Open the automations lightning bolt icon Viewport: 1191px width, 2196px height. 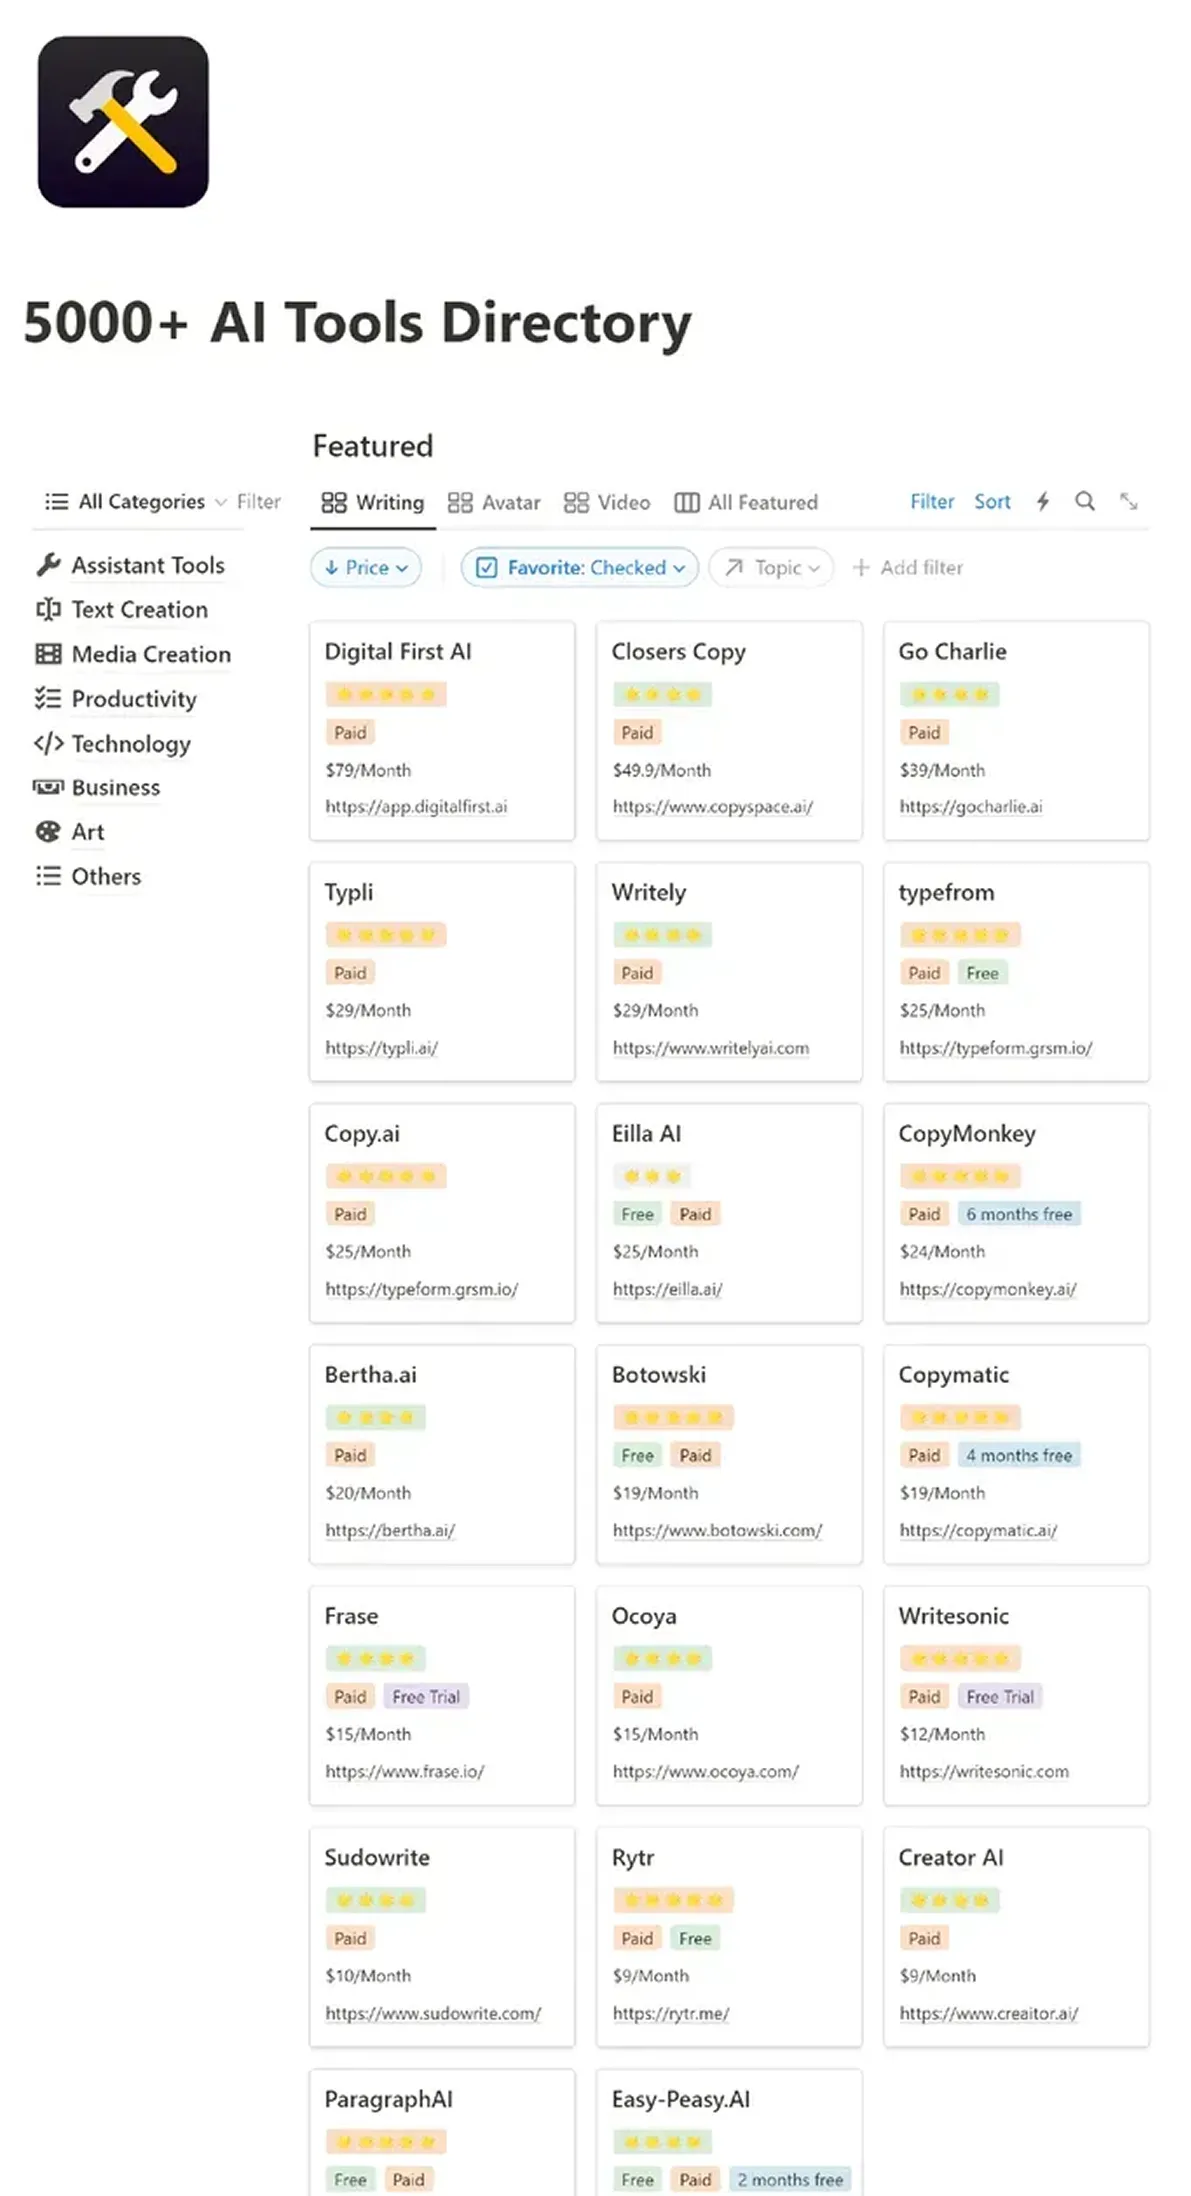point(1043,501)
